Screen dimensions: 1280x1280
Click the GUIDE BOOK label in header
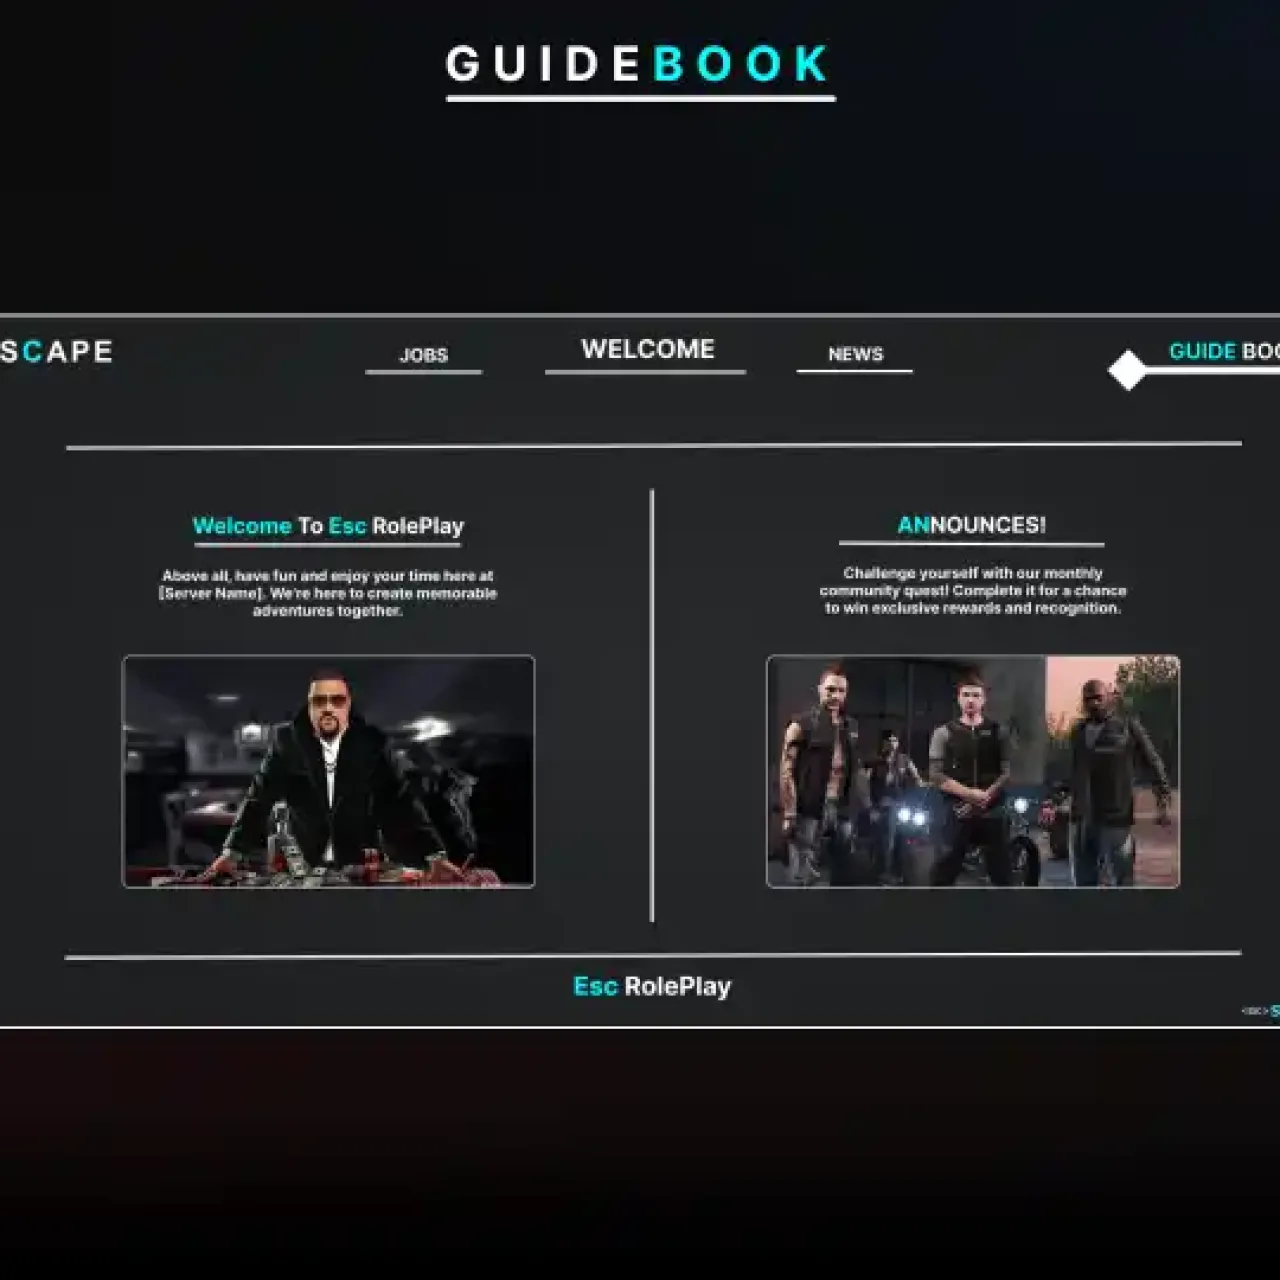pyautogui.click(x=1224, y=351)
